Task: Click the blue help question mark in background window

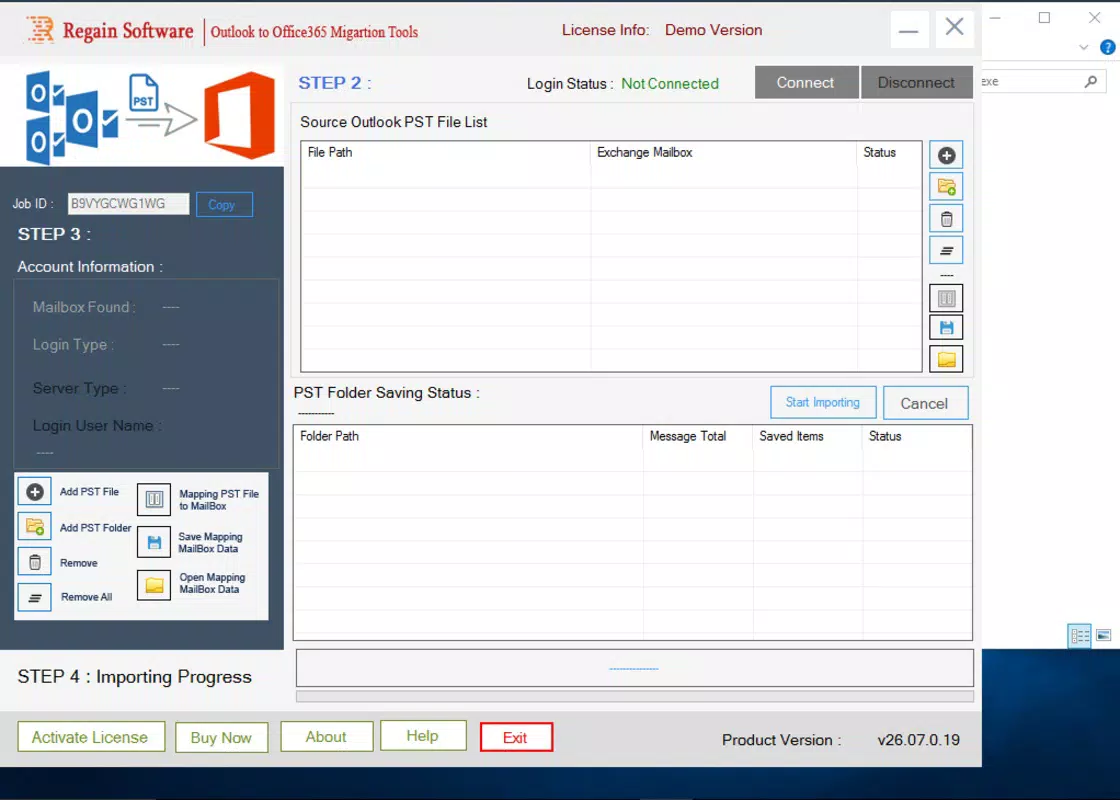Action: click(x=1107, y=47)
